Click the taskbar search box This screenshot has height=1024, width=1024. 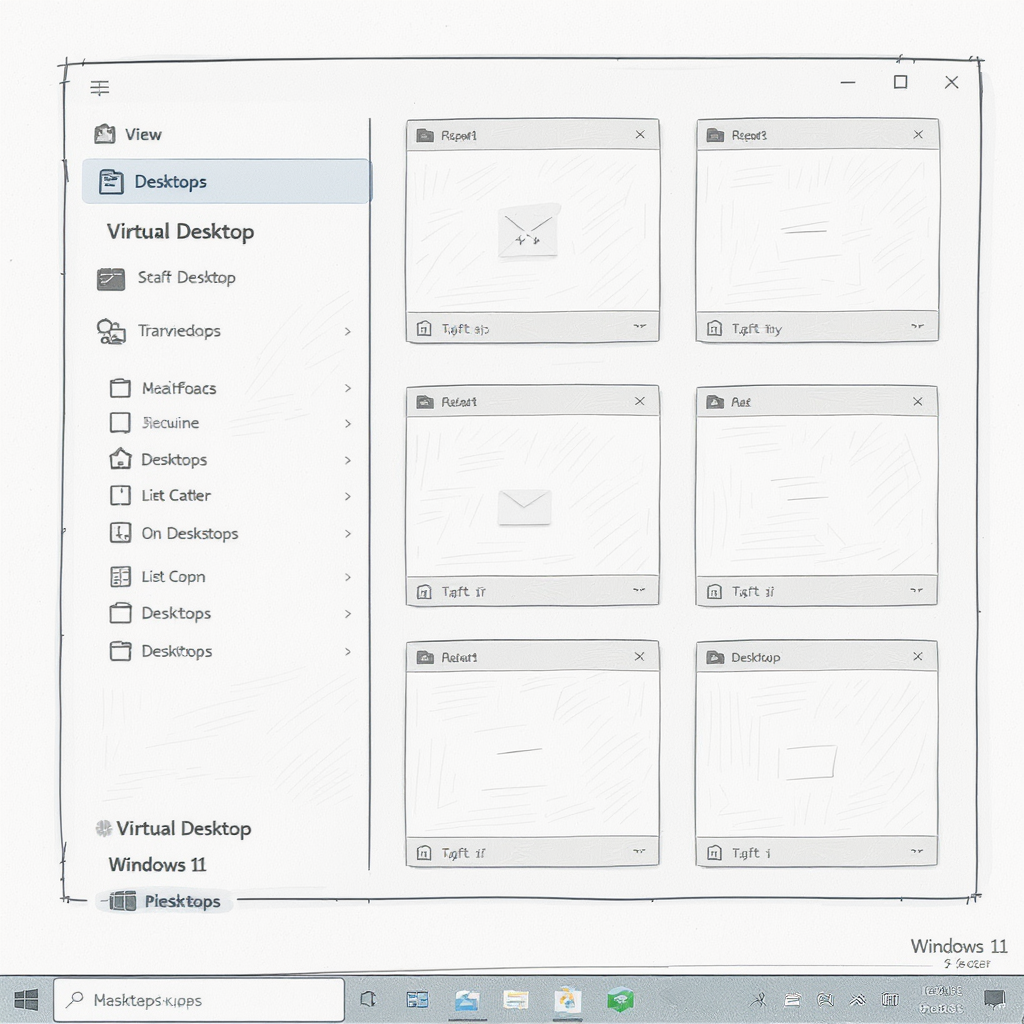point(199,1000)
